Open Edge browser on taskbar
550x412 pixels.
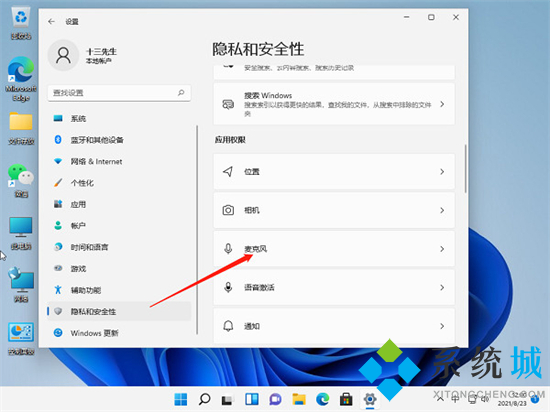[322, 399]
